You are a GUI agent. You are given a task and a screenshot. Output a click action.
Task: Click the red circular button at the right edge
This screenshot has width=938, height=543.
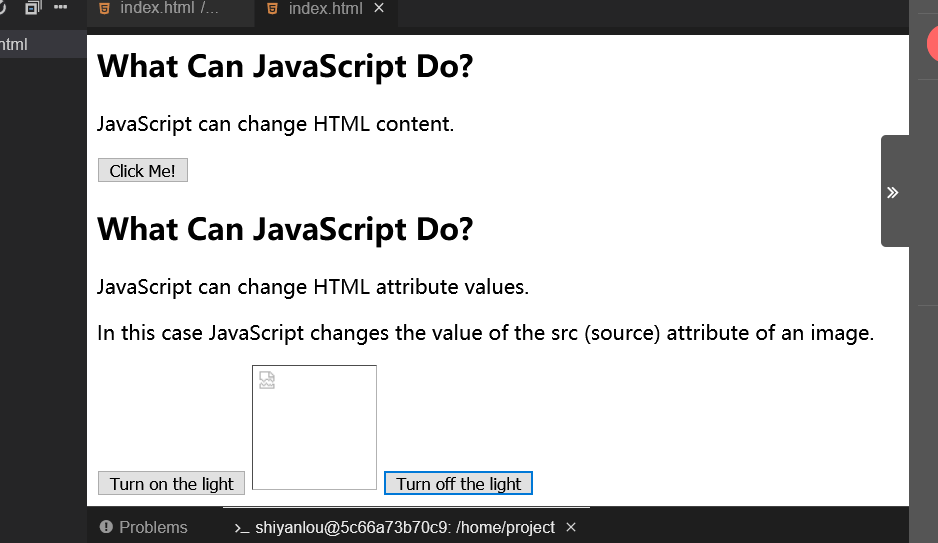coord(933,44)
